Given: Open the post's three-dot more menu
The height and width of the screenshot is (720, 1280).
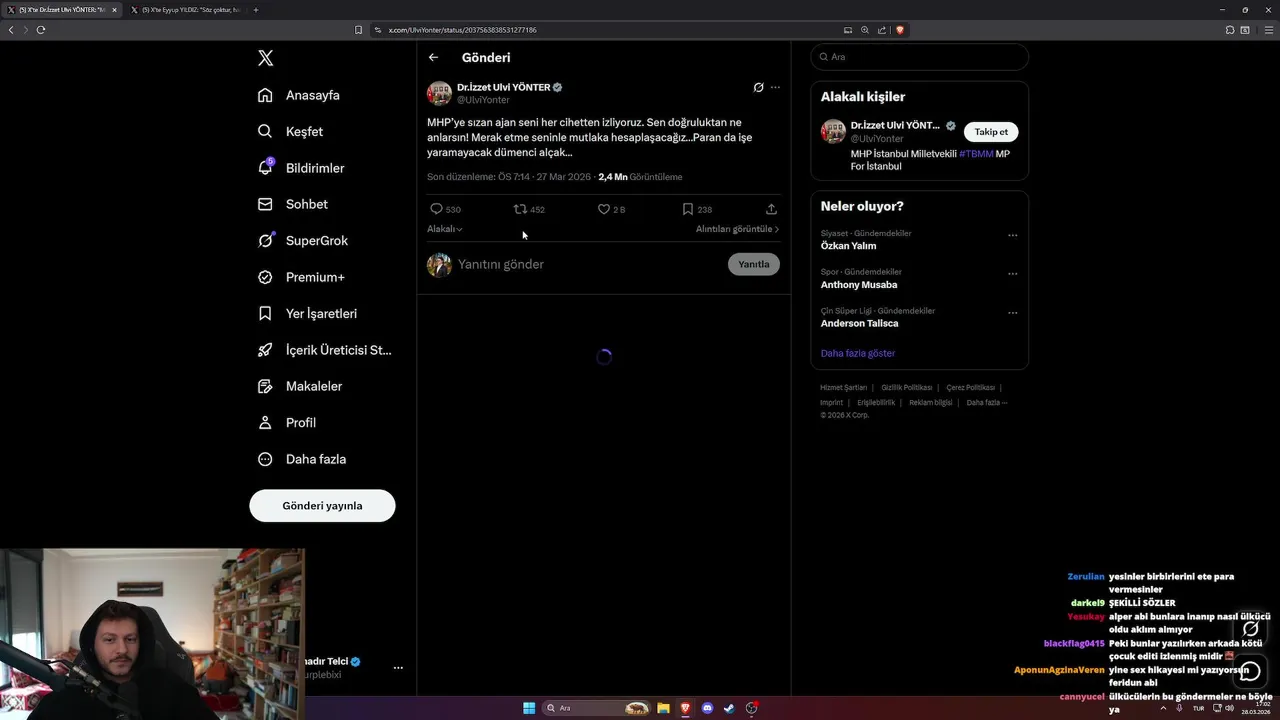Looking at the screenshot, I should (775, 87).
